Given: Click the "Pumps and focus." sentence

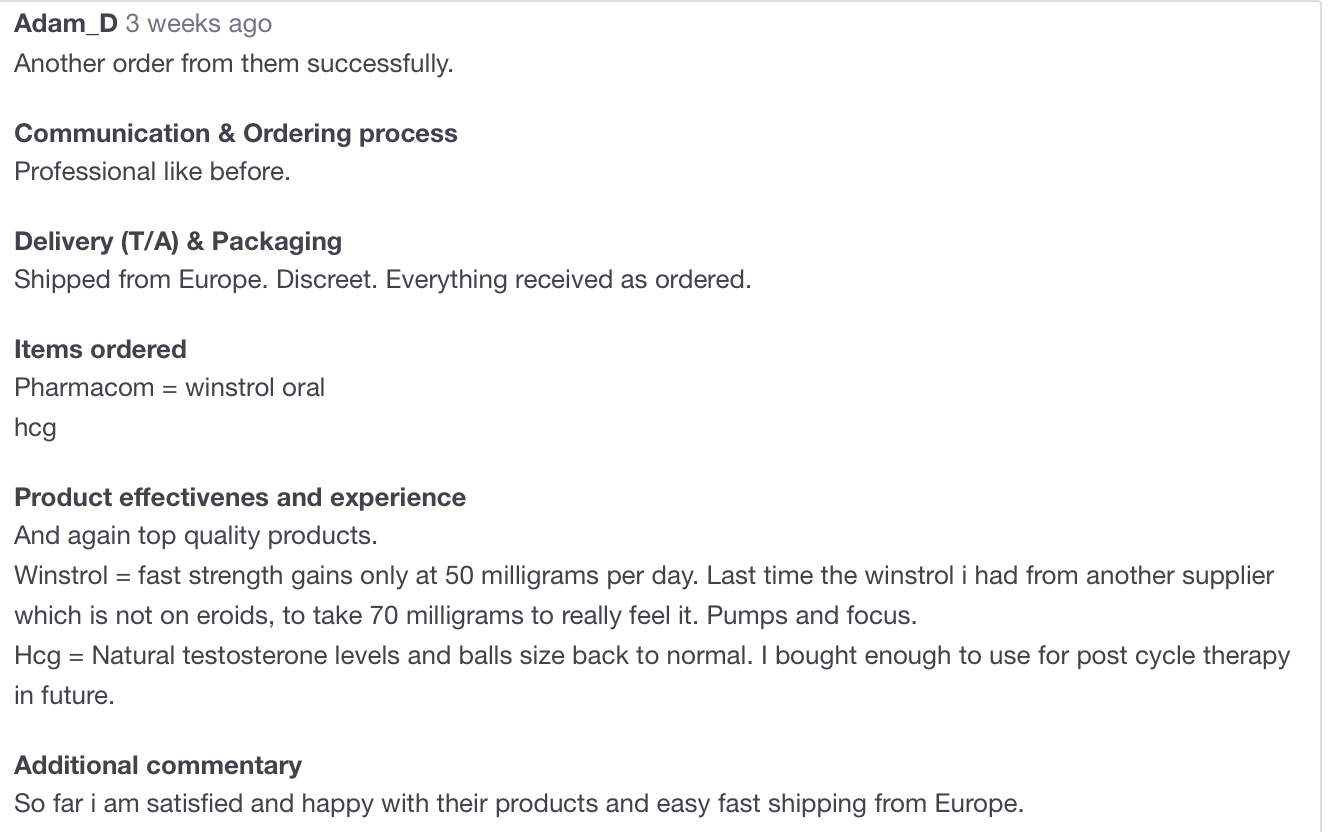Looking at the screenshot, I should point(811,616).
